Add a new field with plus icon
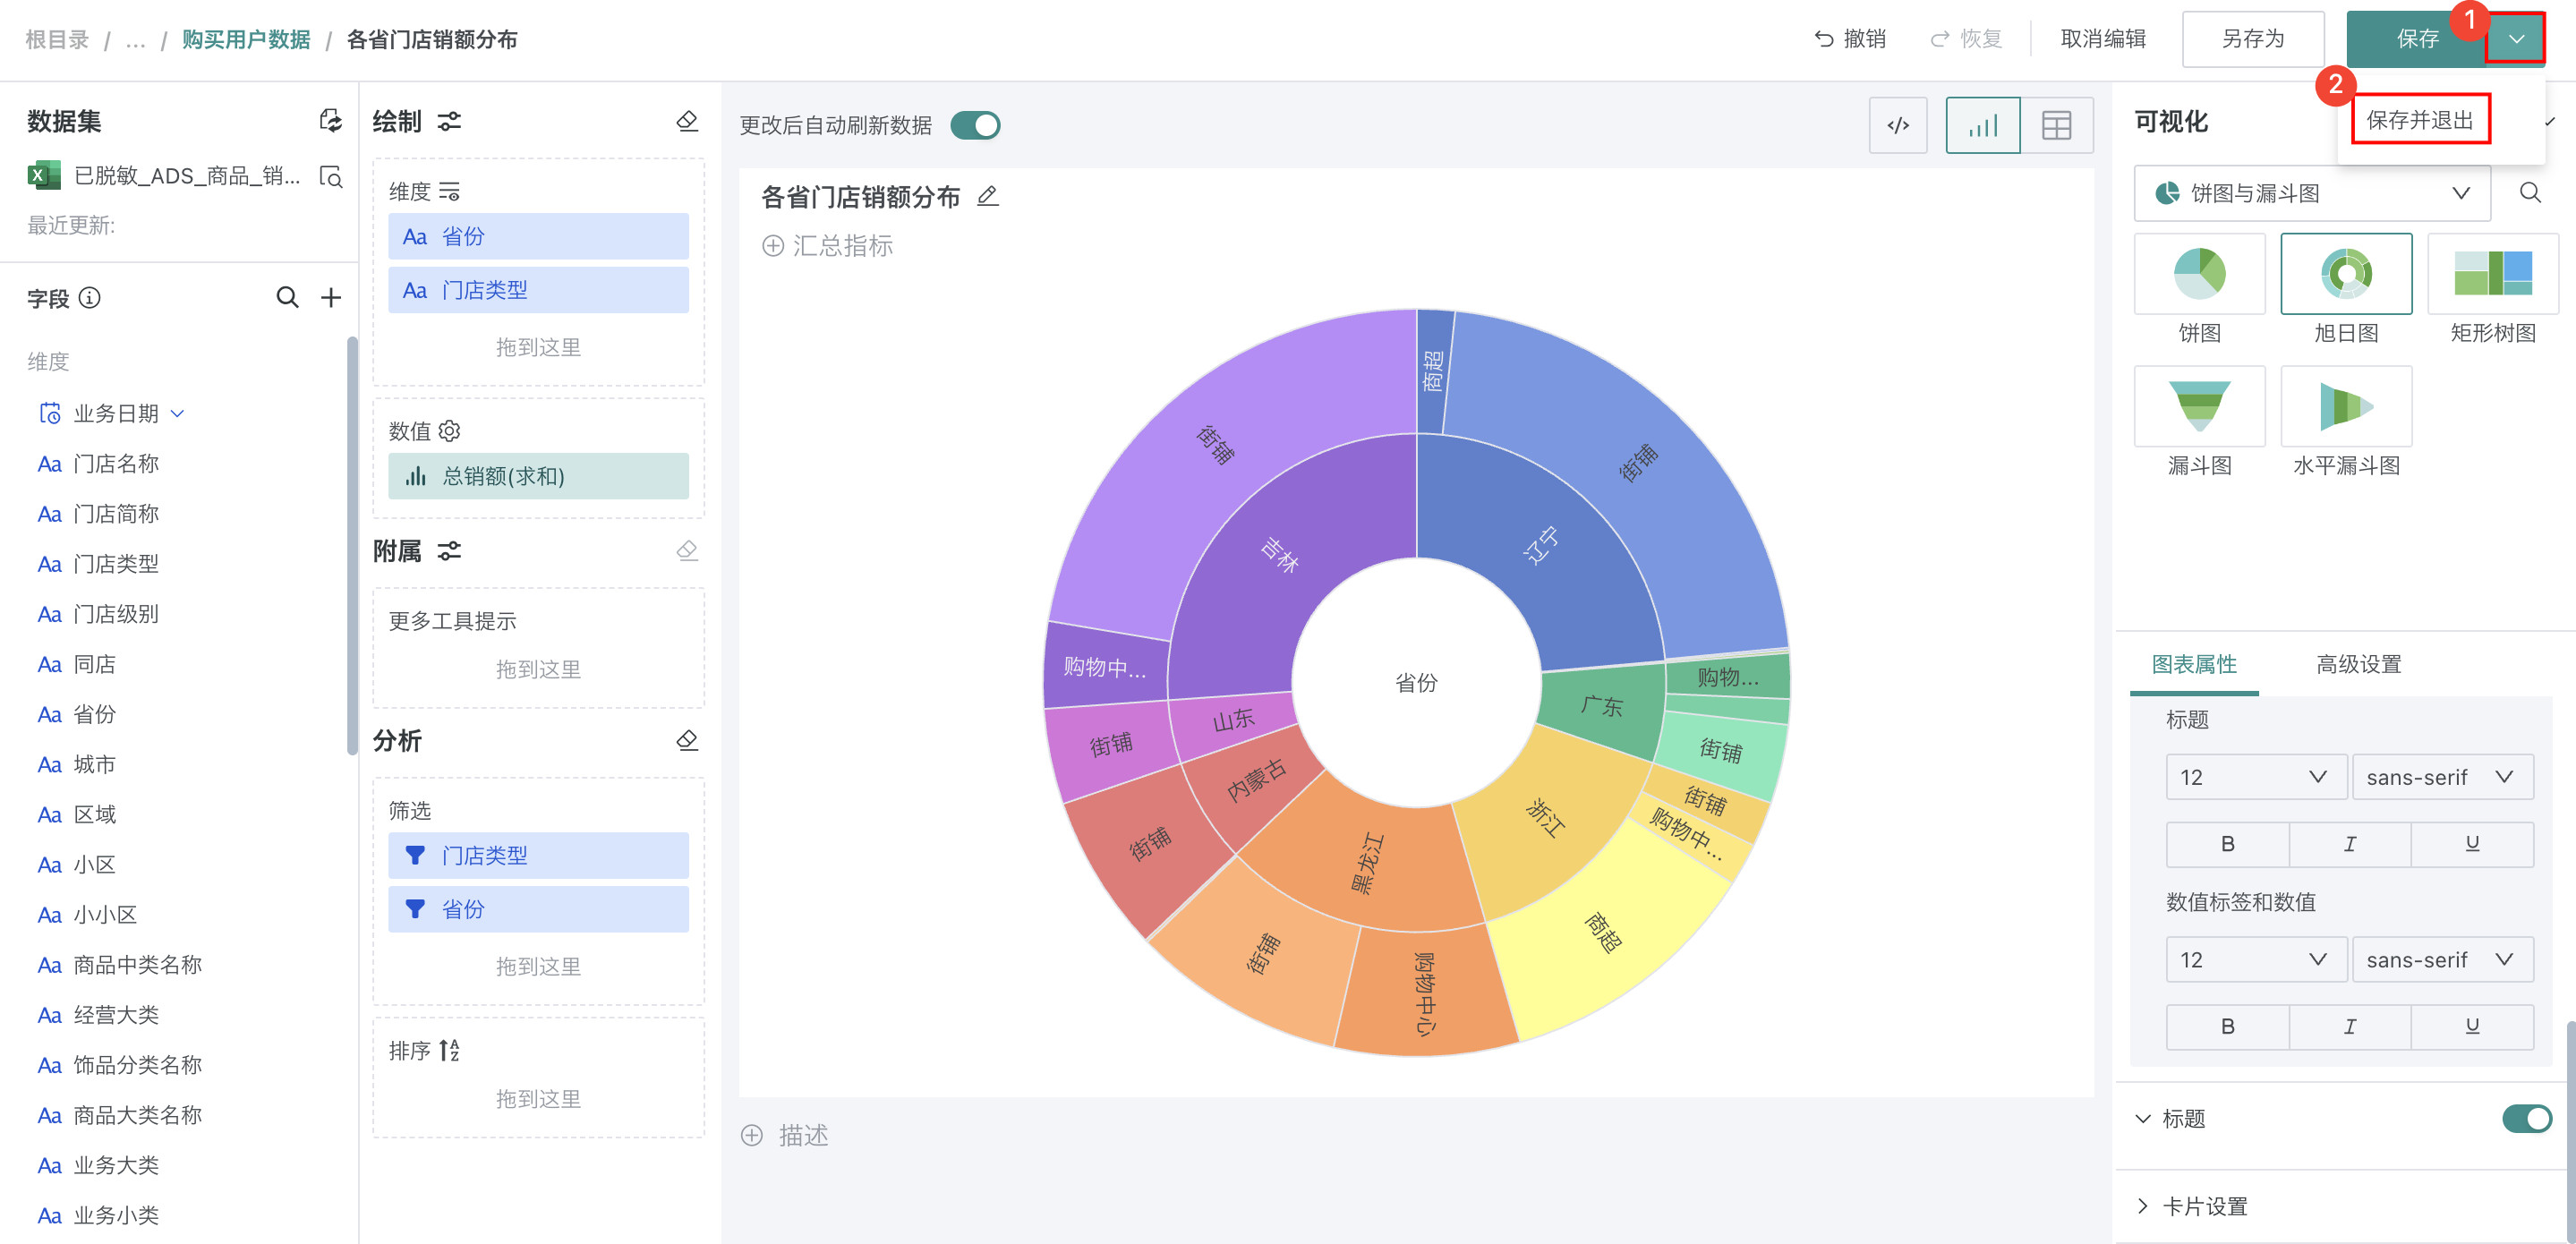This screenshot has height=1244, width=2576. [331, 298]
